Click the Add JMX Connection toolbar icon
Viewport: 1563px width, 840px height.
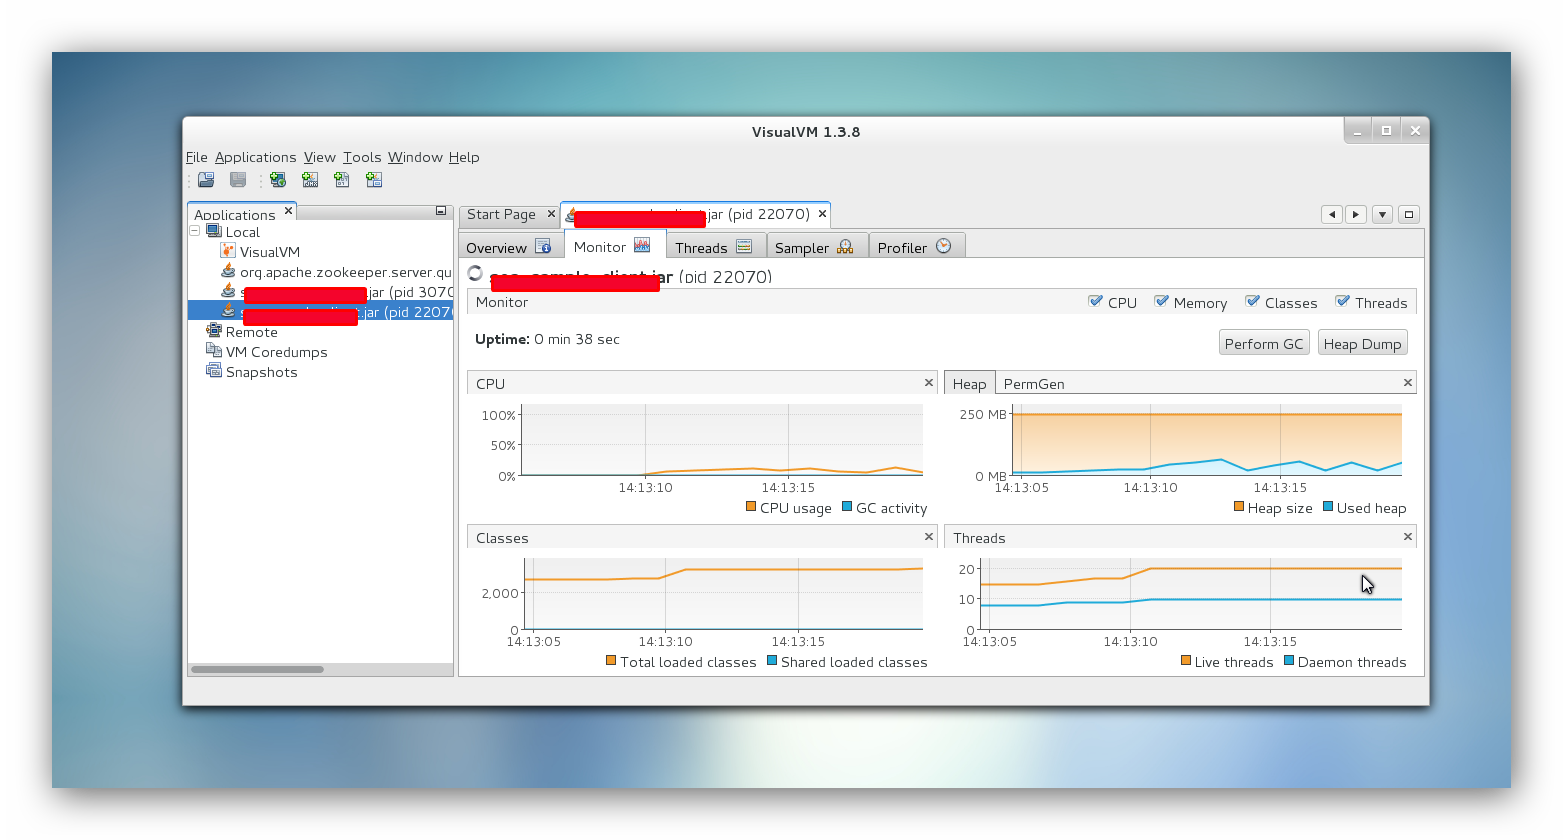[310, 180]
